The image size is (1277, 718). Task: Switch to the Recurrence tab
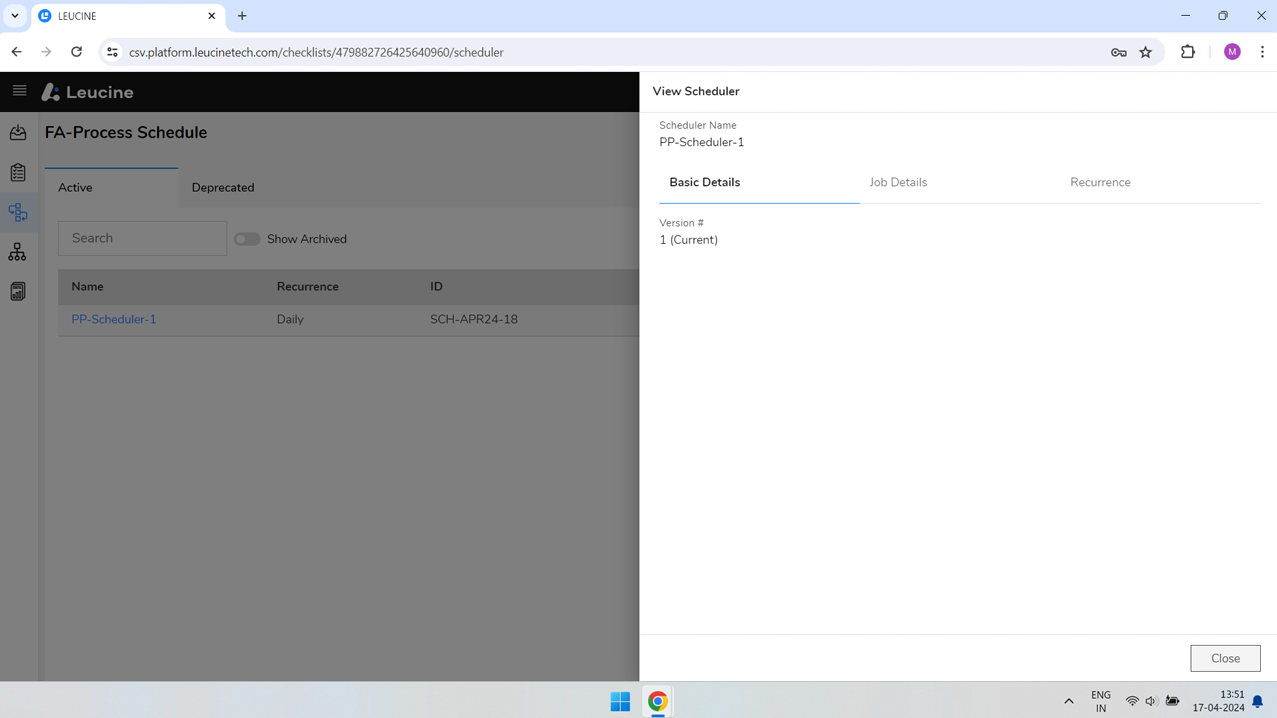pyautogui.click(x=1100, y=182)
